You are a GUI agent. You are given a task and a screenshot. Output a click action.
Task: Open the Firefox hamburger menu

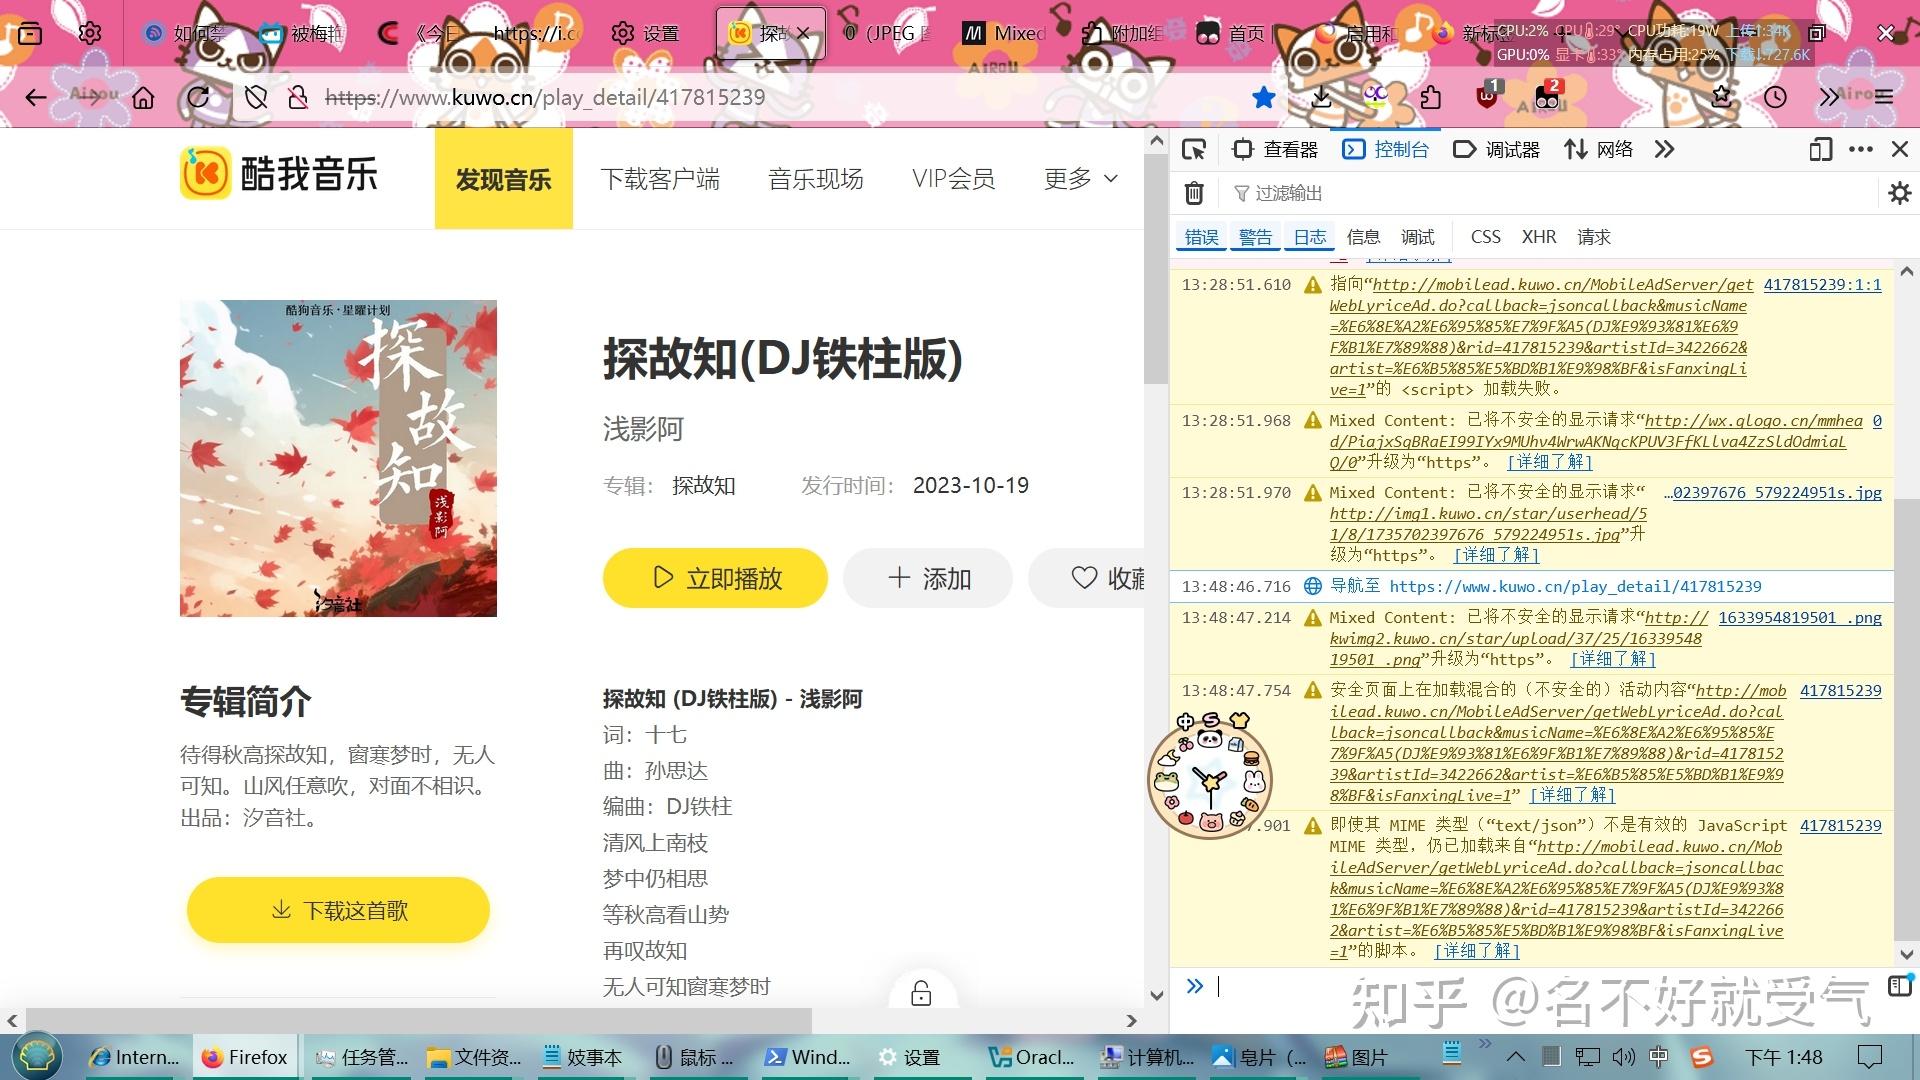click(1884, 97)
